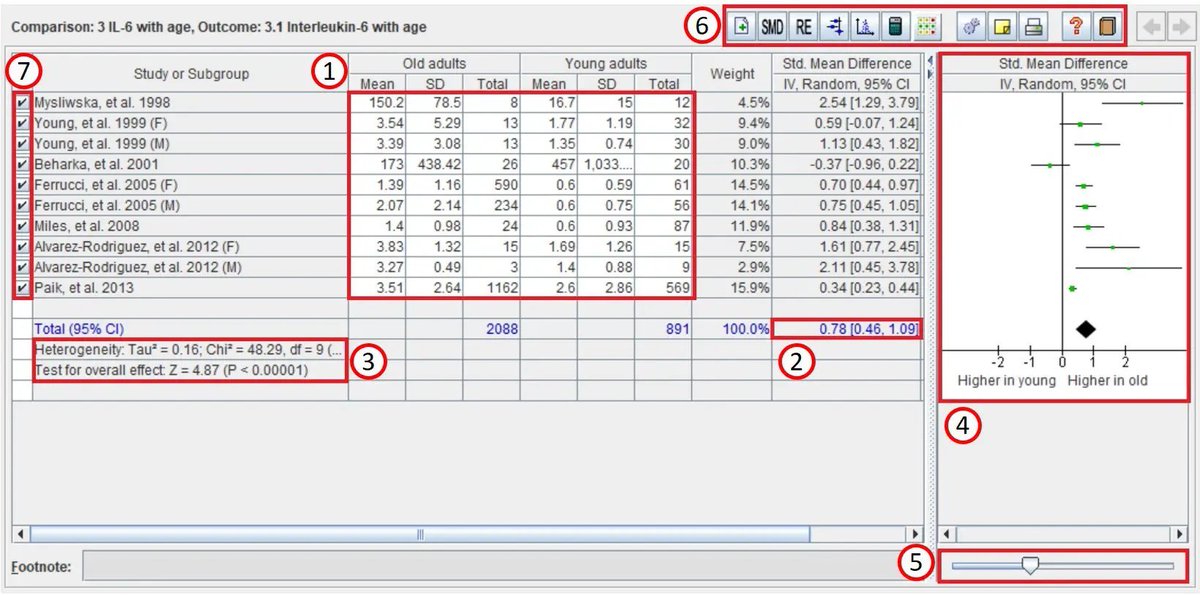This screenshot has width=1200, height=595.
Task: Click the young adults grand total 891
Action: coord(663,328)
